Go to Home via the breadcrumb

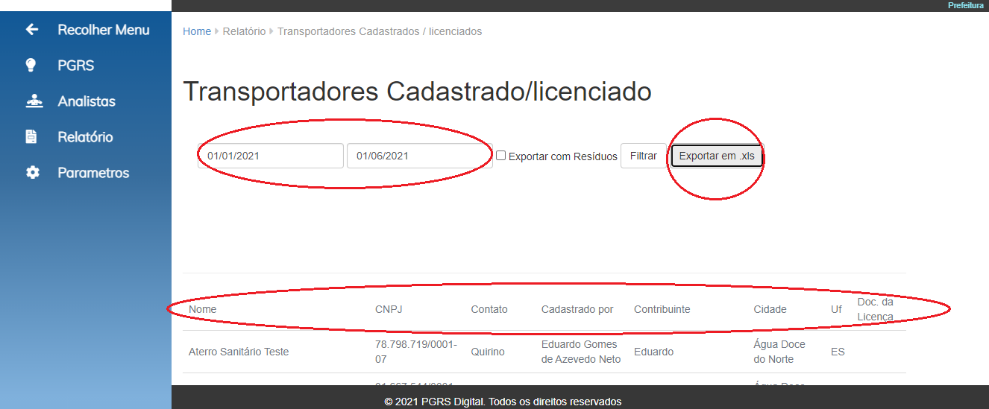click(197, 31)
